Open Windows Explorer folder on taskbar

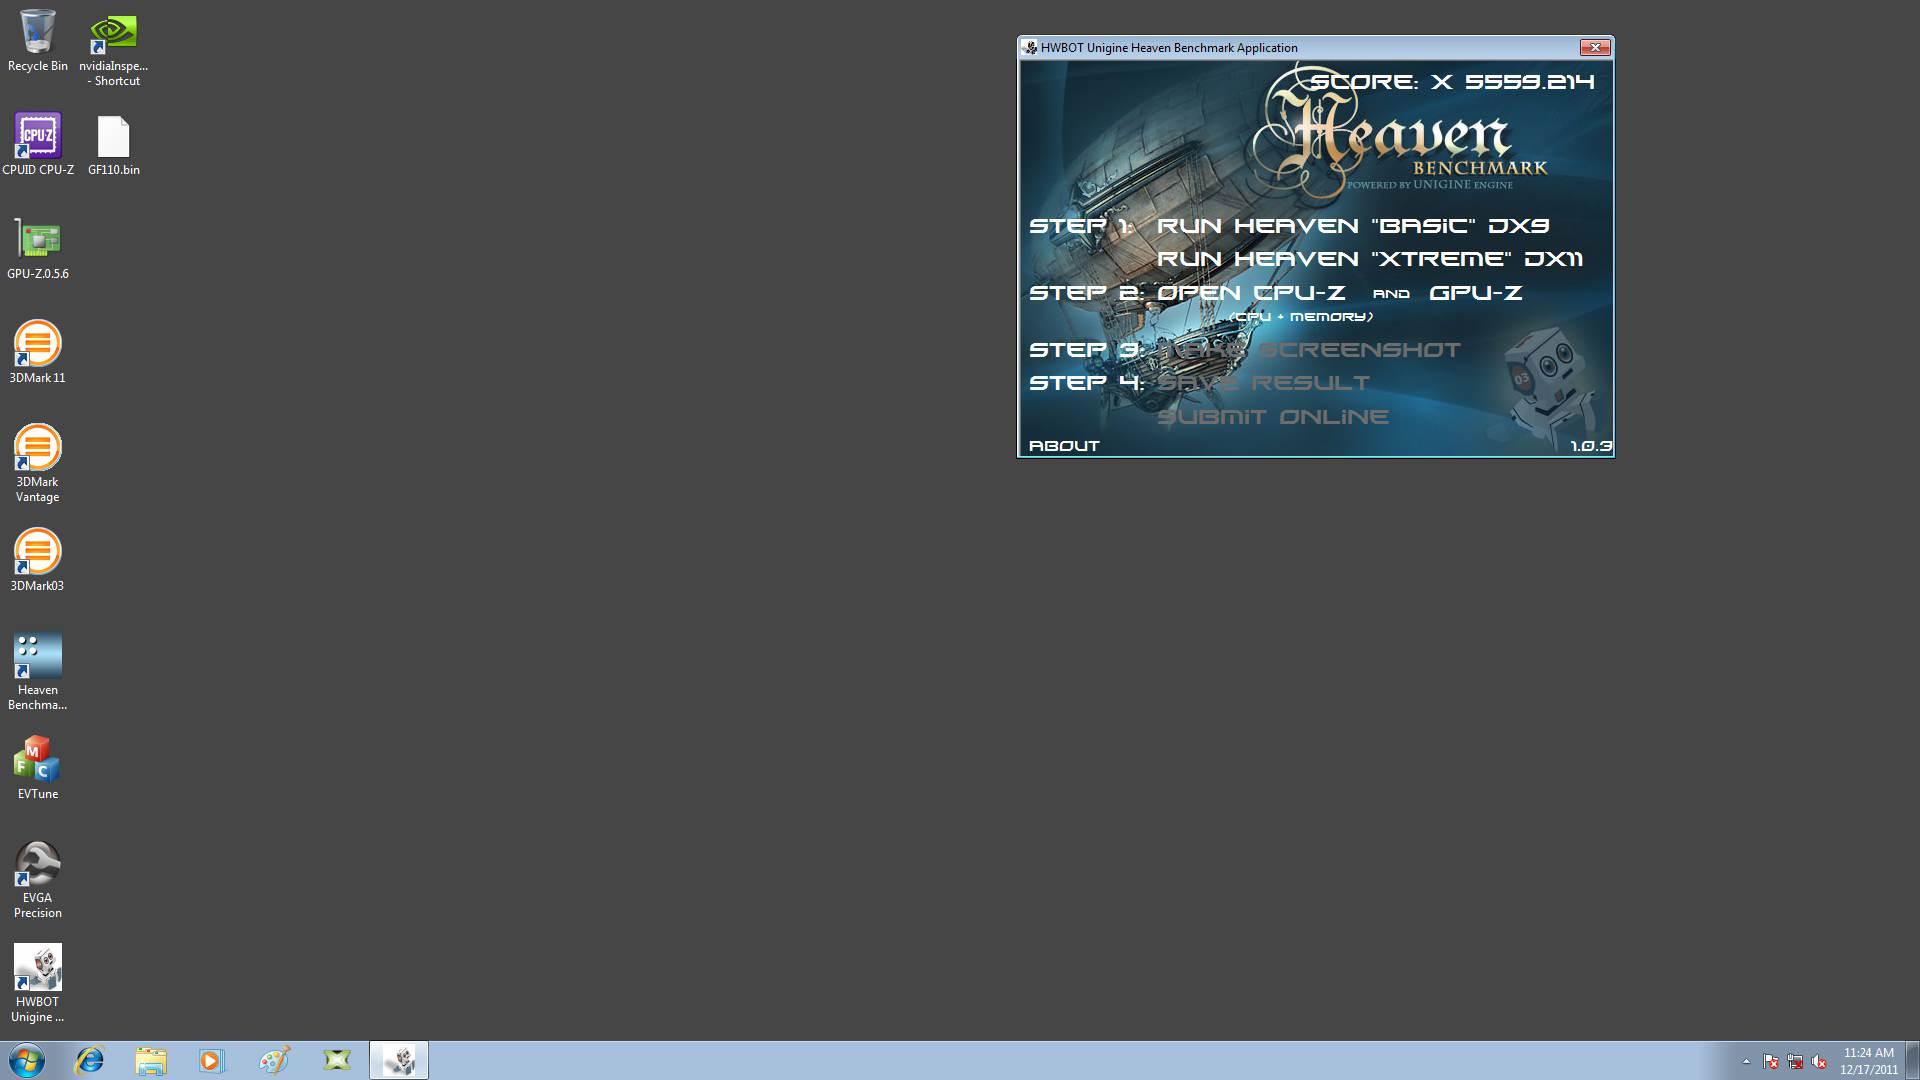click(151, 1060)
